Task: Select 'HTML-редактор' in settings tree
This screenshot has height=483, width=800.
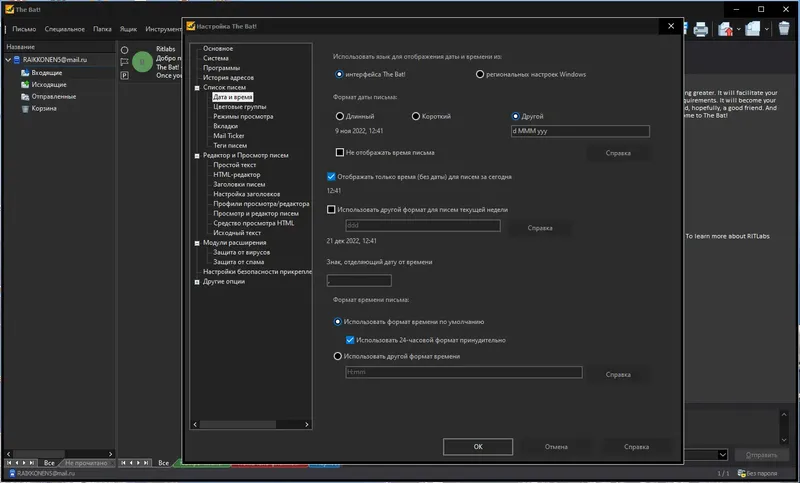Action: [x=237, y=174]
